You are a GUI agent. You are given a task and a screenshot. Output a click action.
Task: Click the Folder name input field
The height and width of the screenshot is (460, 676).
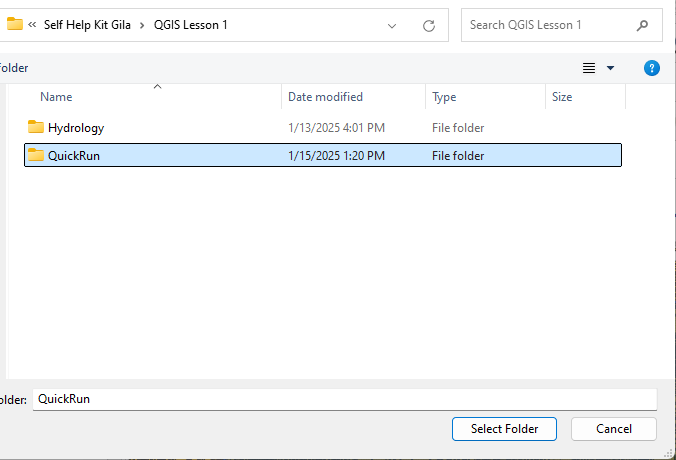[344, 398]
